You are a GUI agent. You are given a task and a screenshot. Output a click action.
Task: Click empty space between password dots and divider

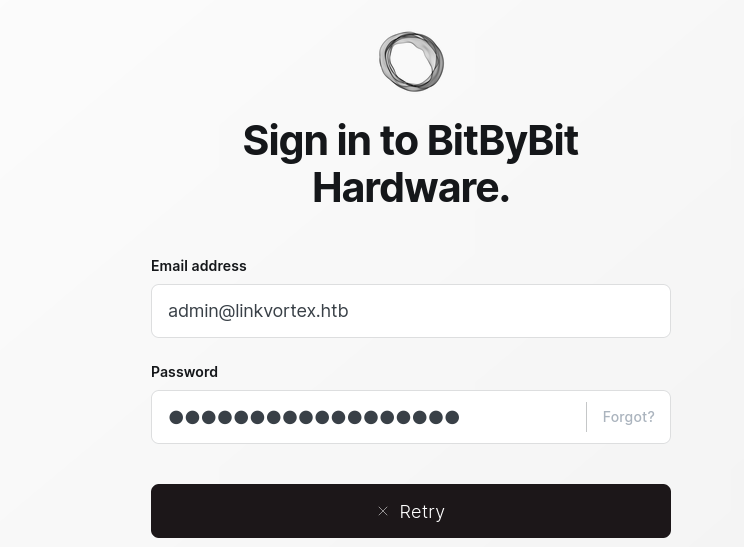(522, 417)
